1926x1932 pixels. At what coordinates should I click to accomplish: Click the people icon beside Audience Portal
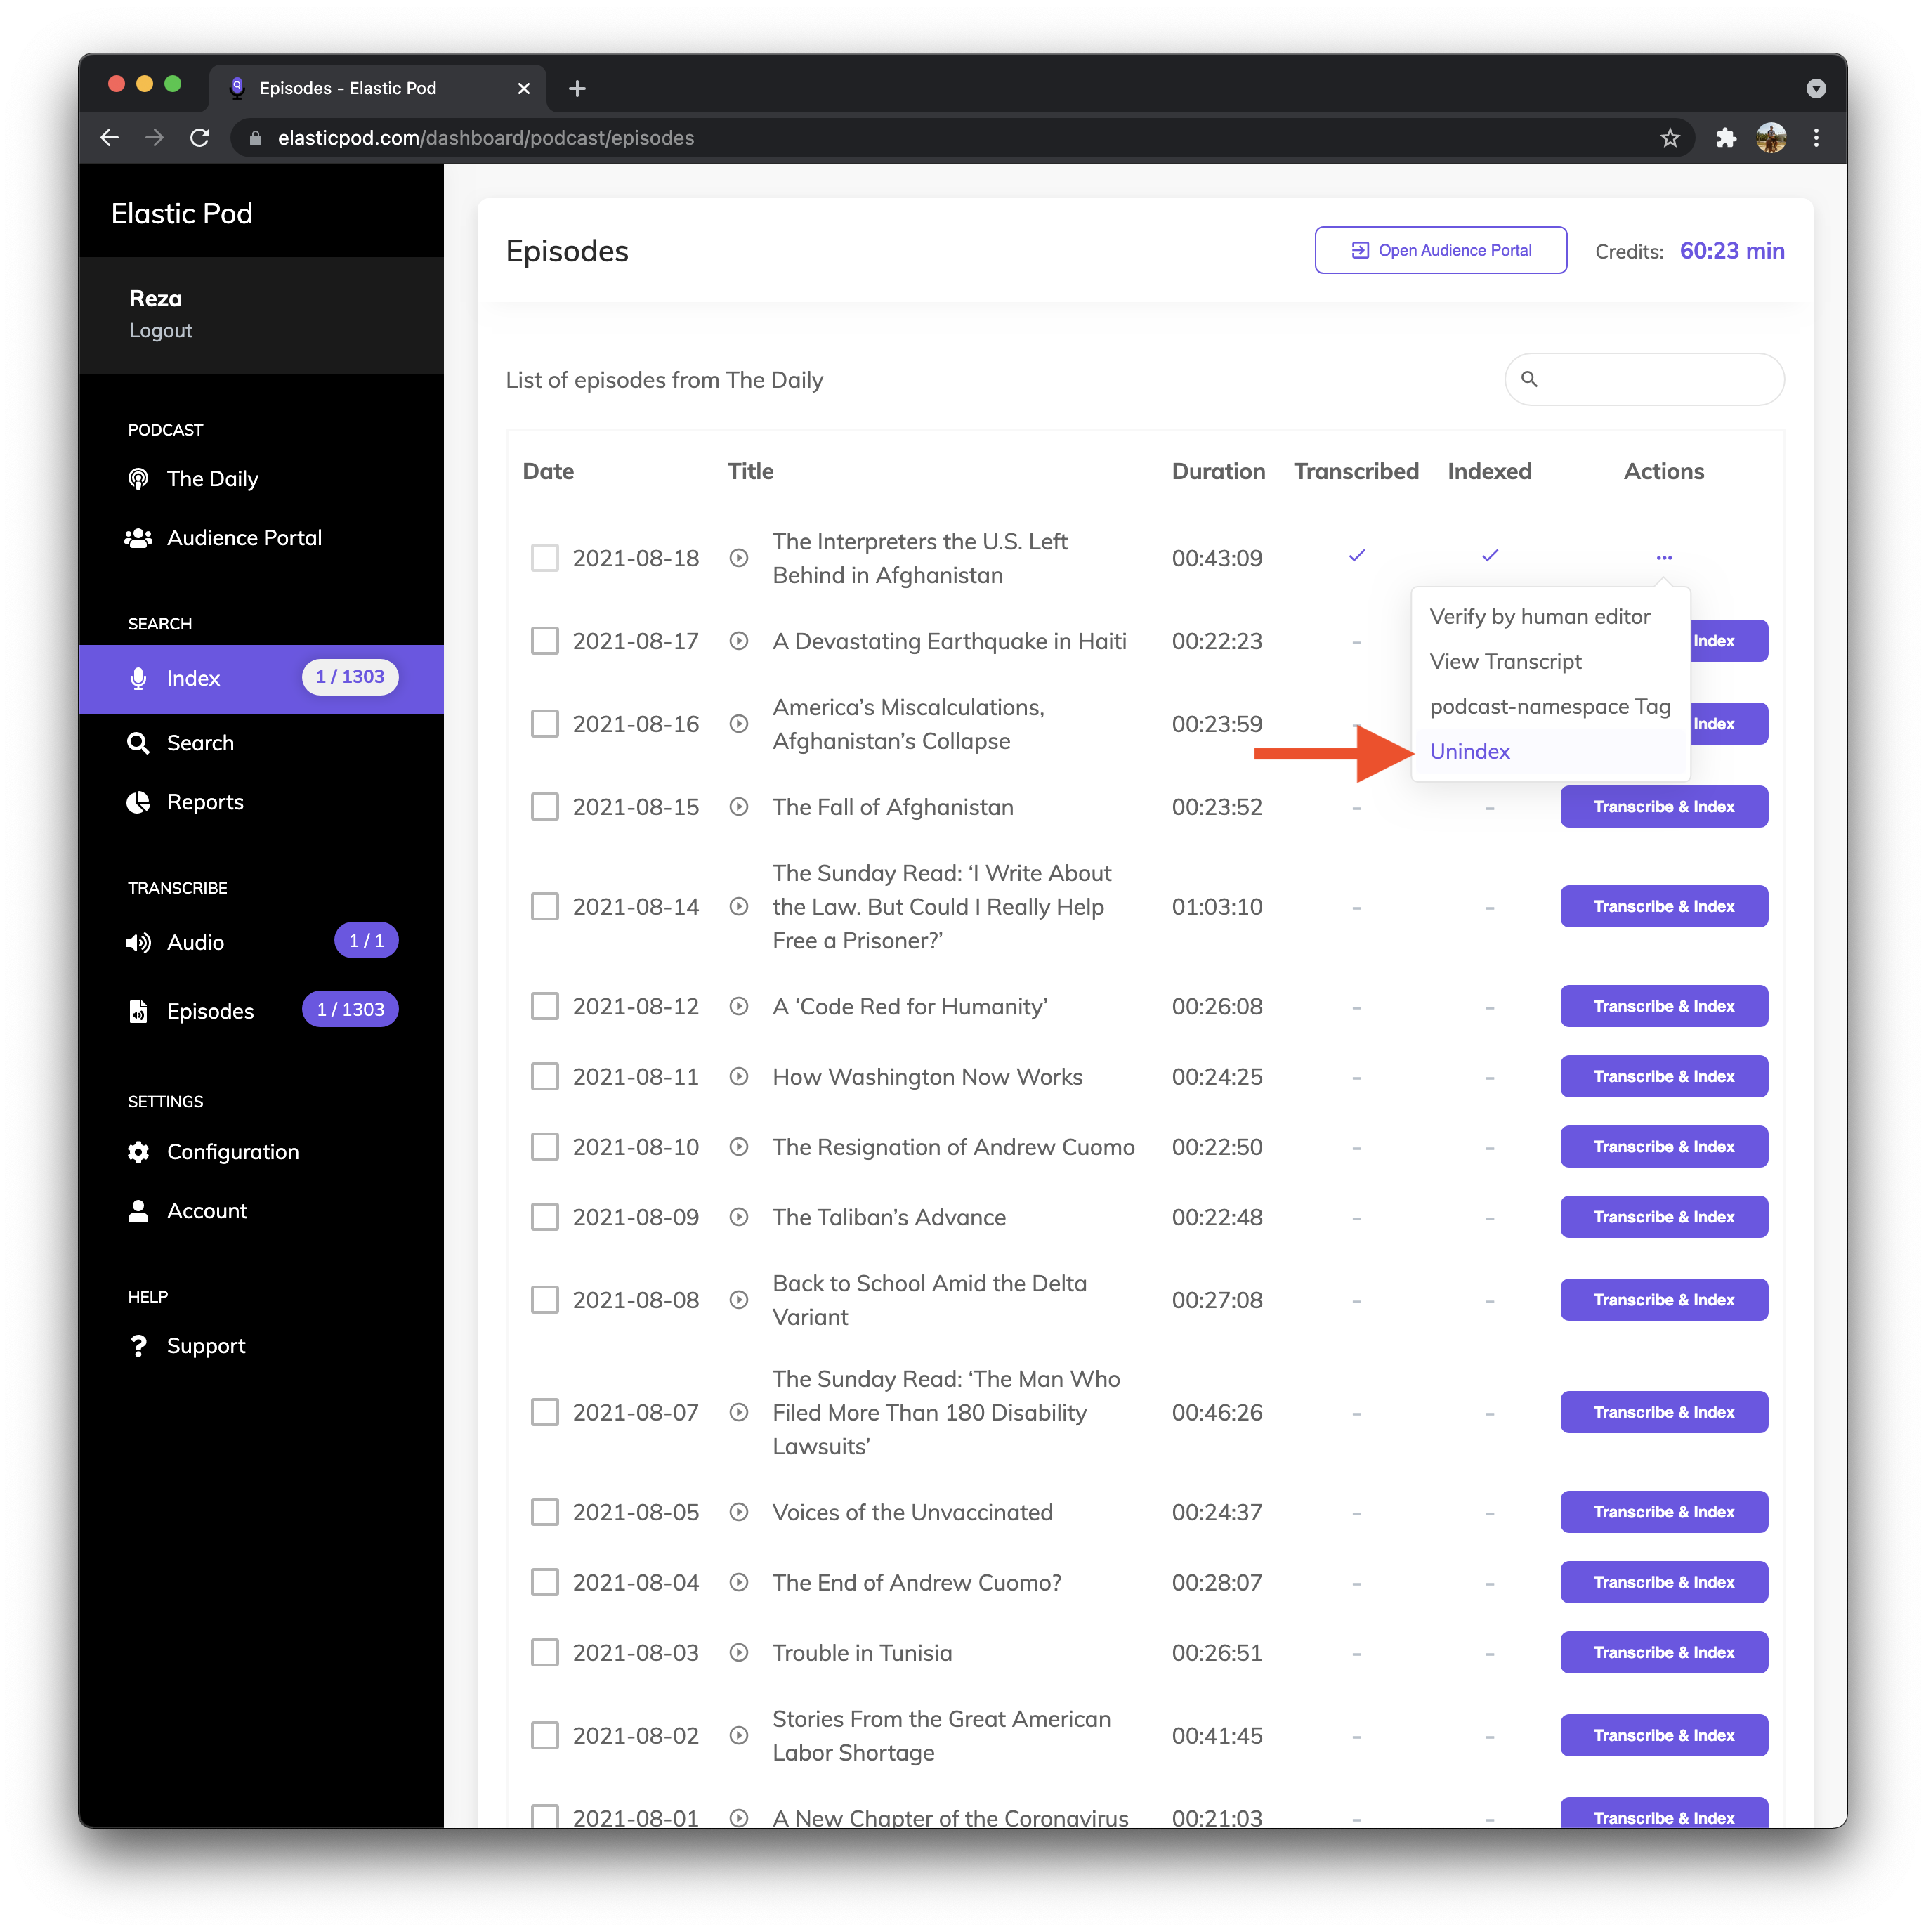click(138, 538)
